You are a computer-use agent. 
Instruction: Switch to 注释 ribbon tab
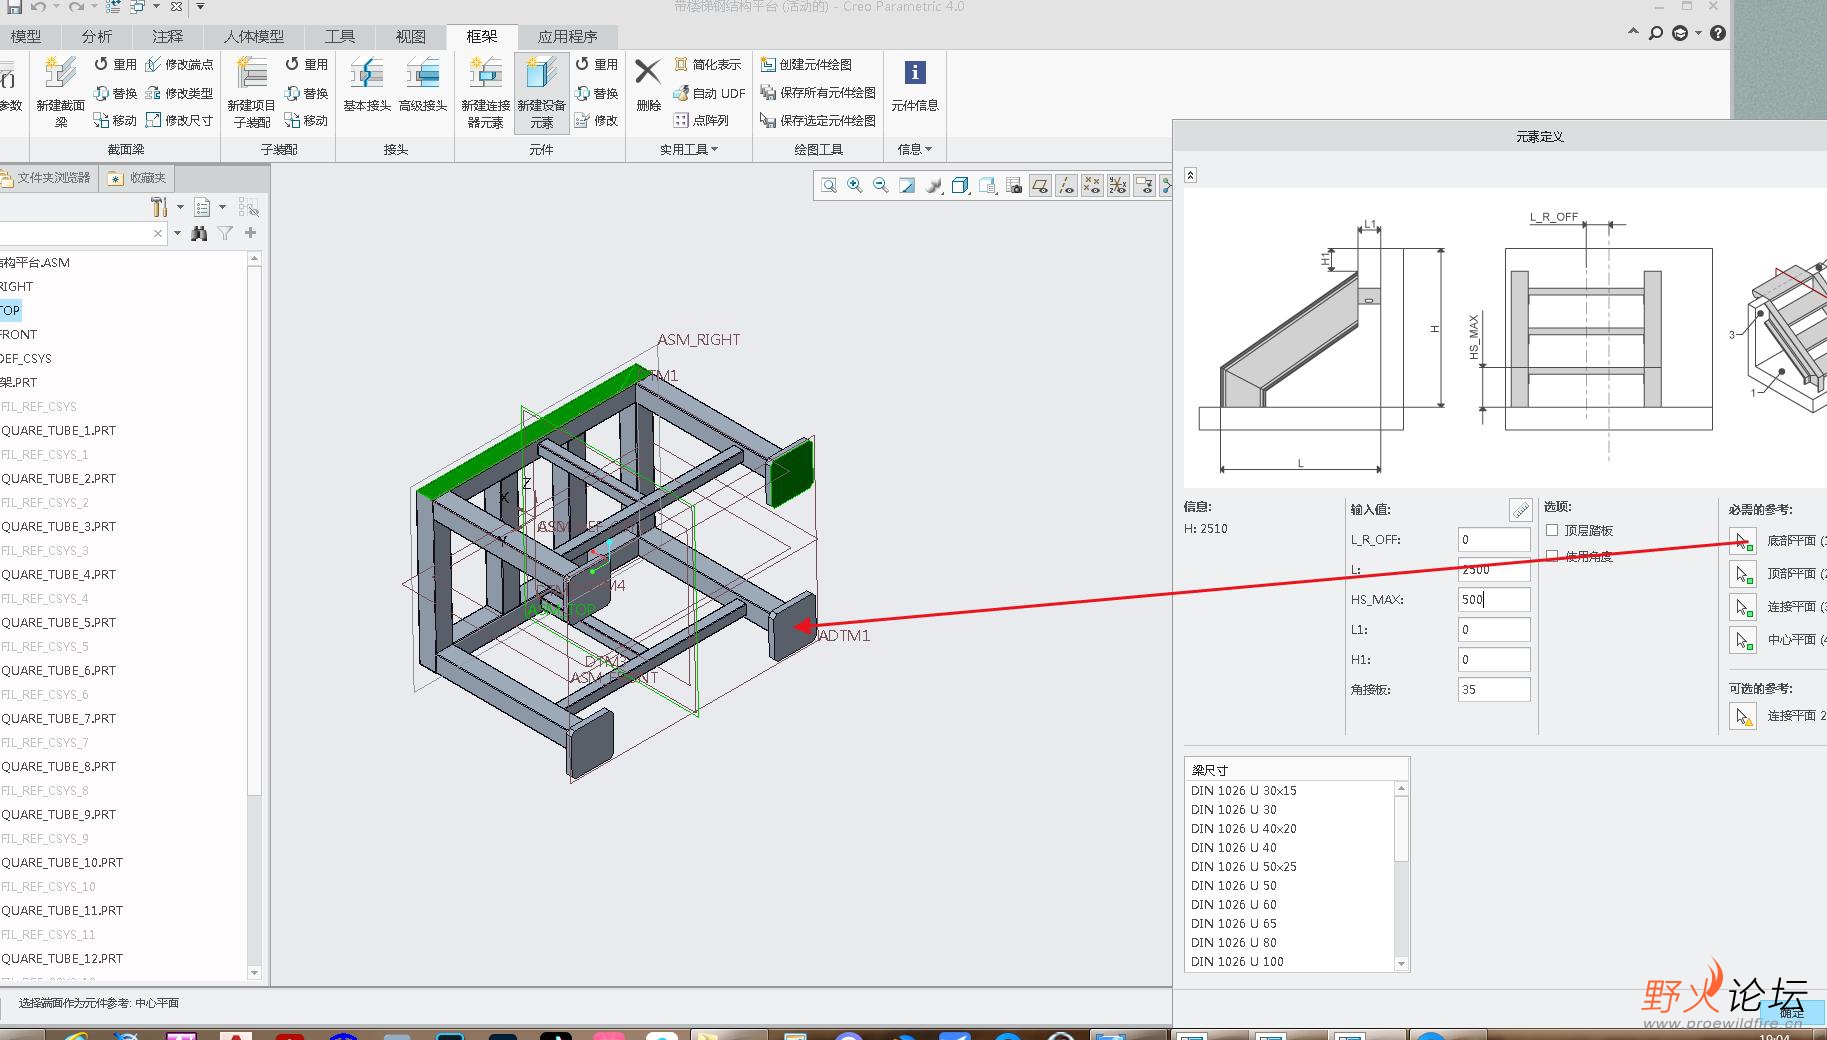pos(168,36)
